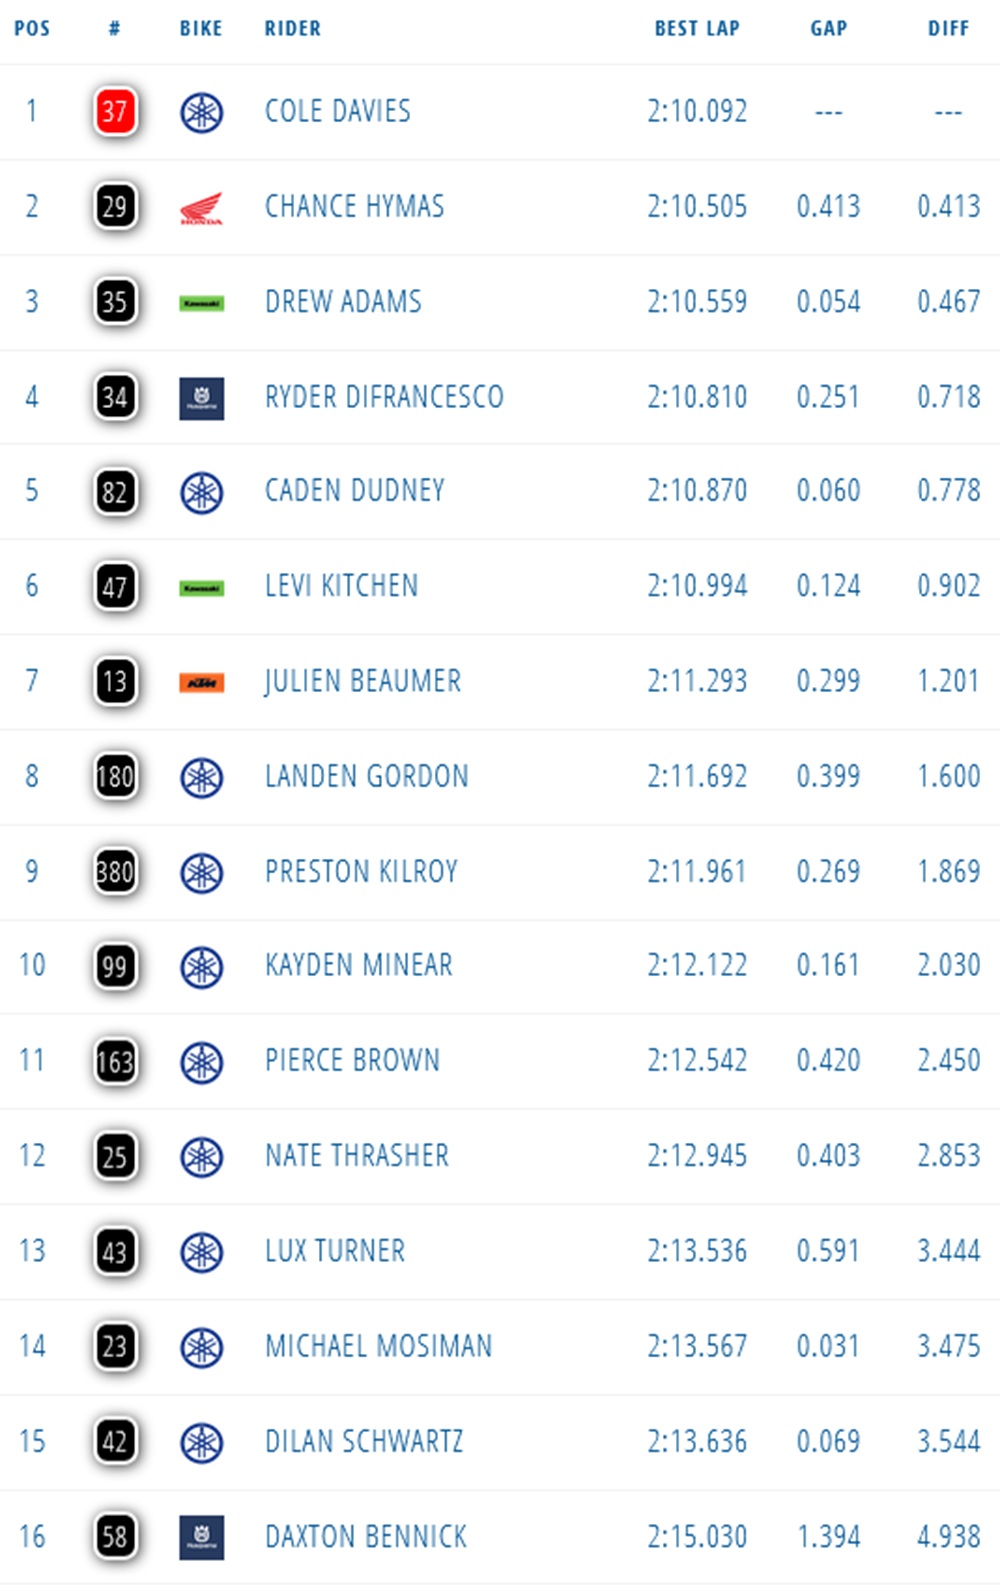Sort by the RIDER column header

click(x=293, y=28)
